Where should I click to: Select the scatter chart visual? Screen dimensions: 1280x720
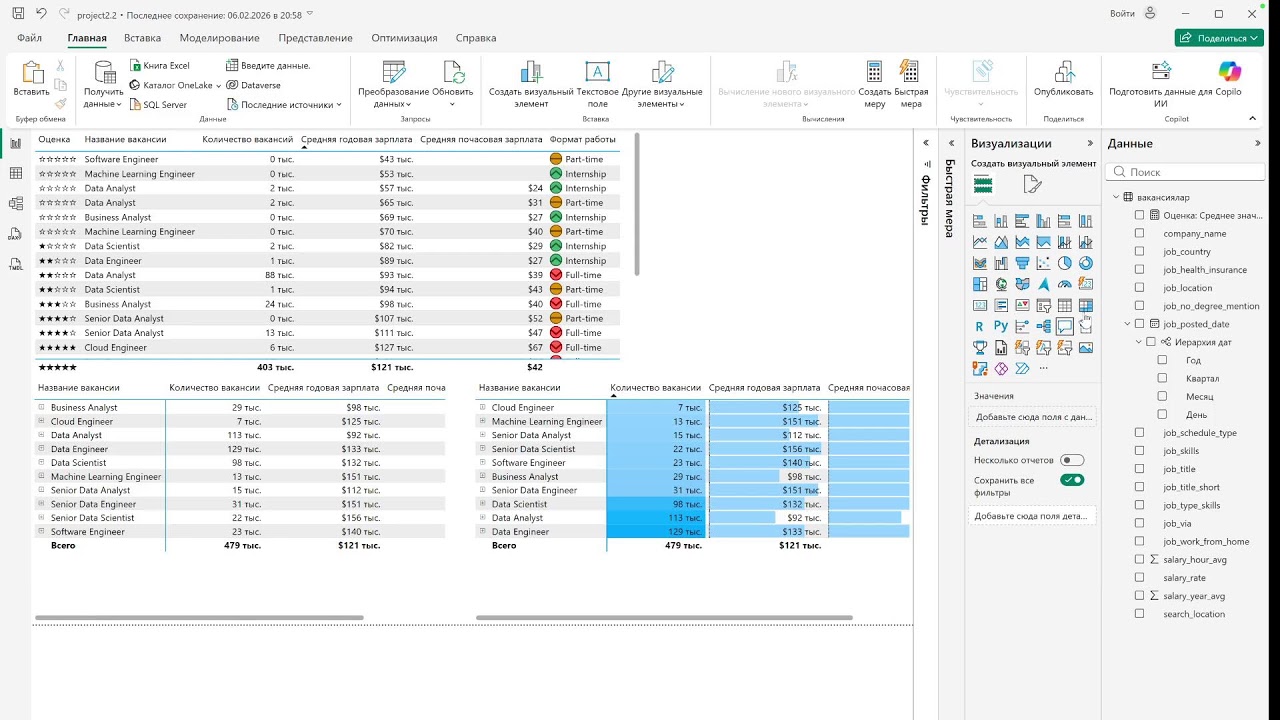coord(1044,263)
